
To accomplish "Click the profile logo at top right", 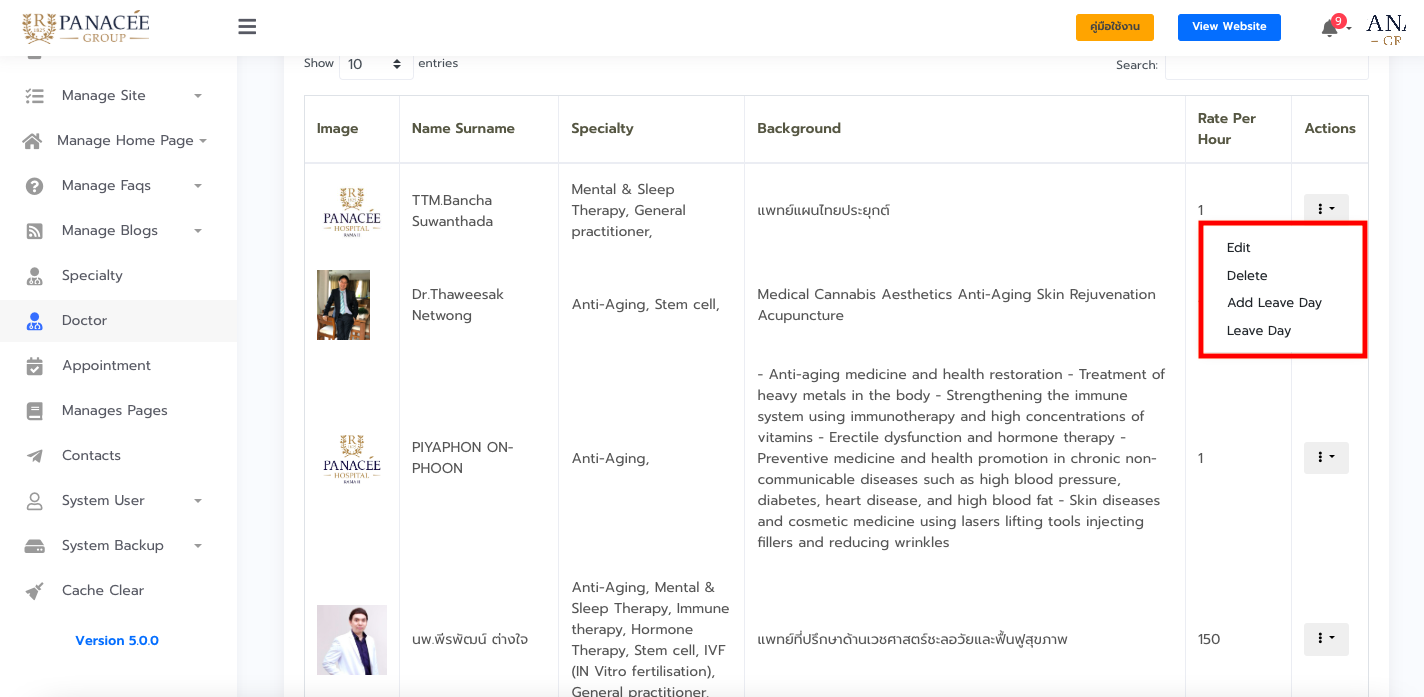I will click(1386, 28).
